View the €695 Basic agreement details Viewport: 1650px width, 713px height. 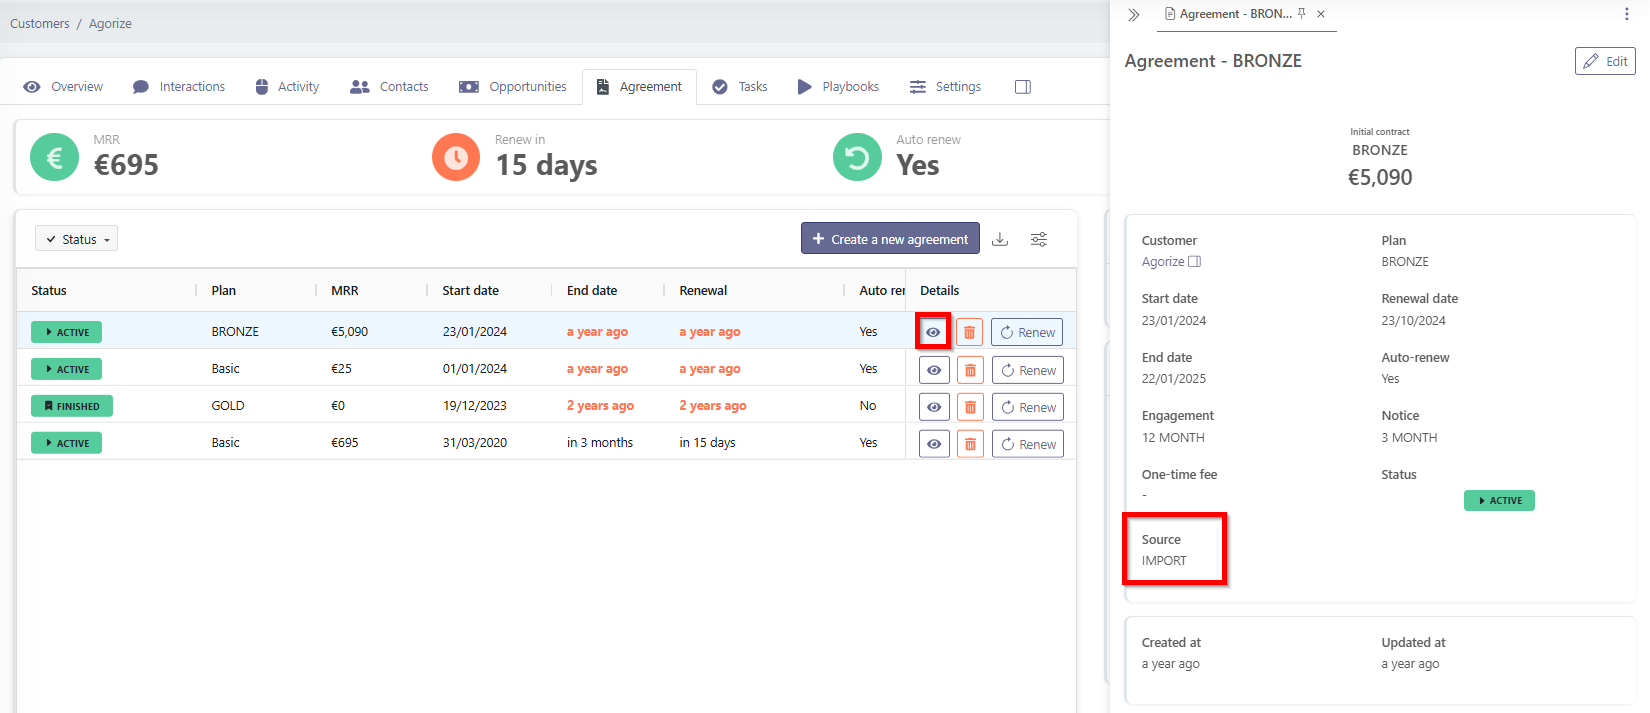coord(934,444)
